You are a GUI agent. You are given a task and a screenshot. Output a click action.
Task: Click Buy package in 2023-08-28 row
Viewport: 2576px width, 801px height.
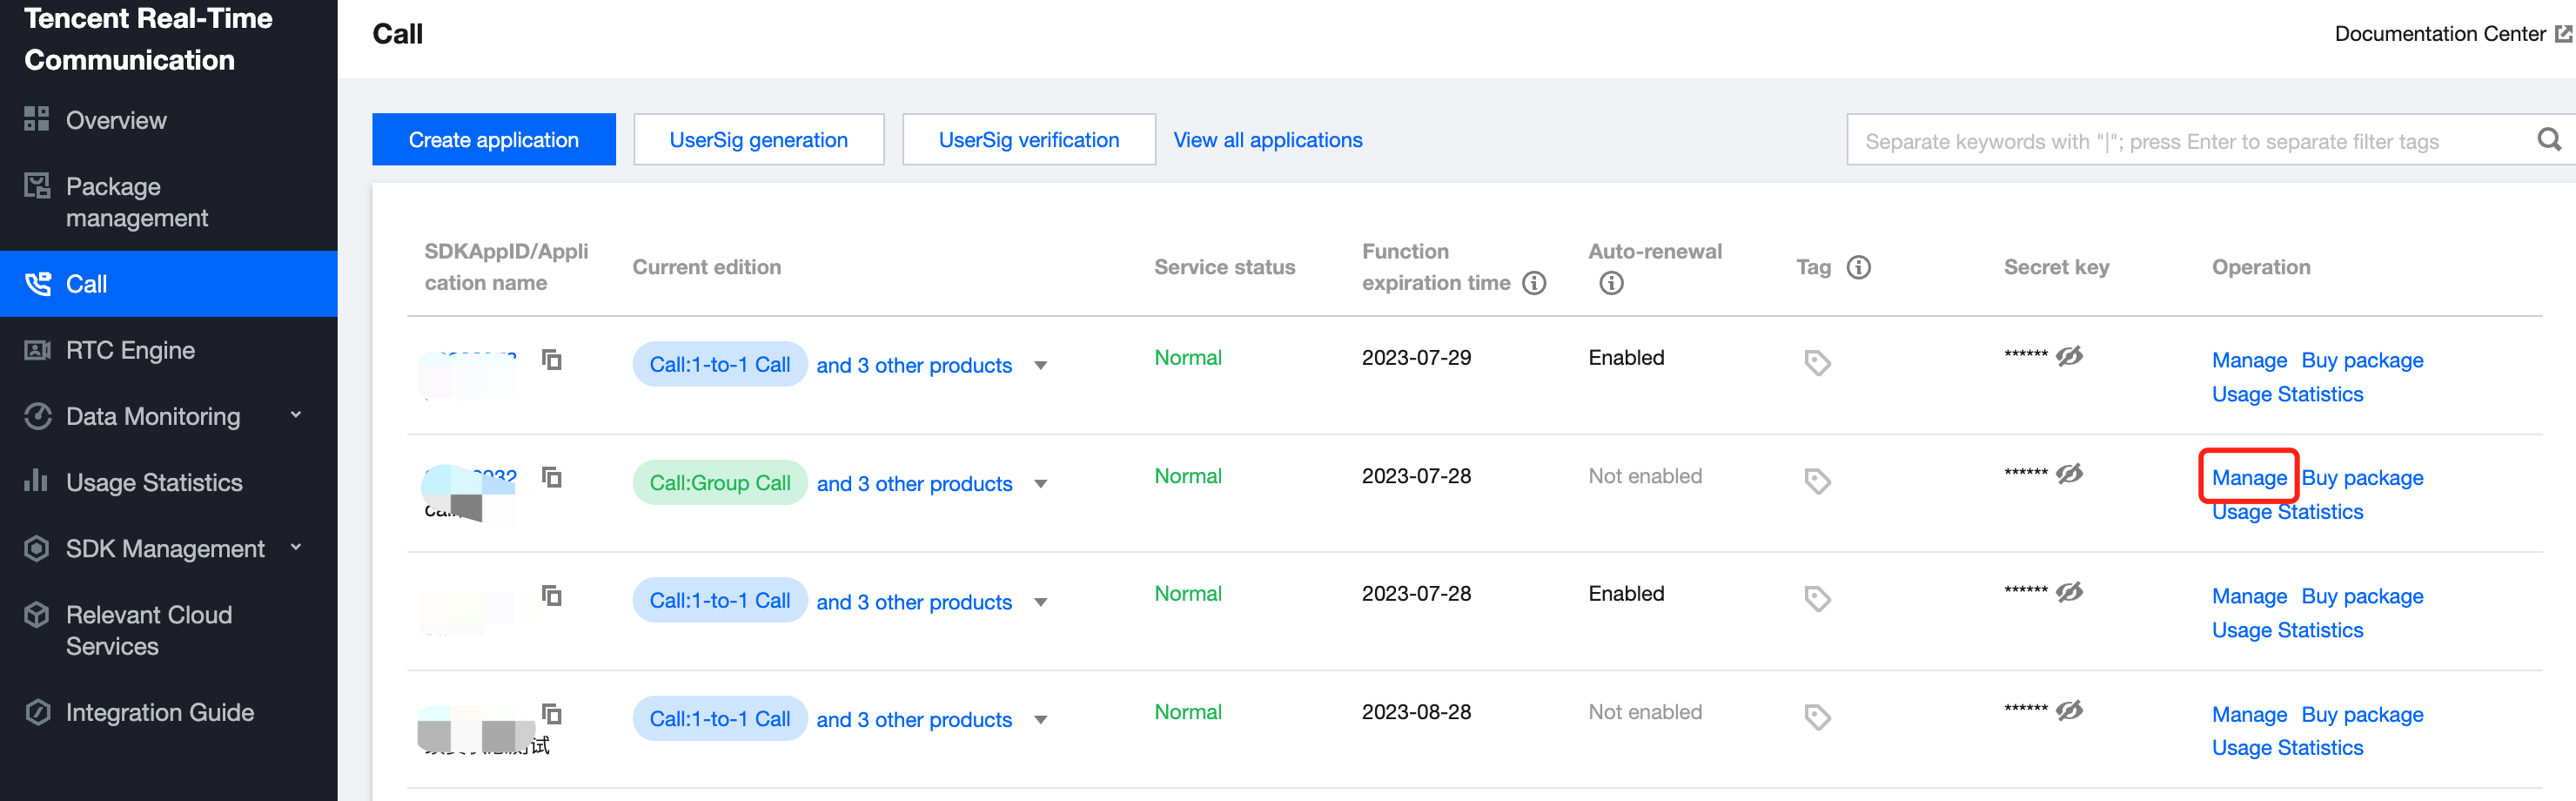pyautogui.click(x=2362, y=714)
